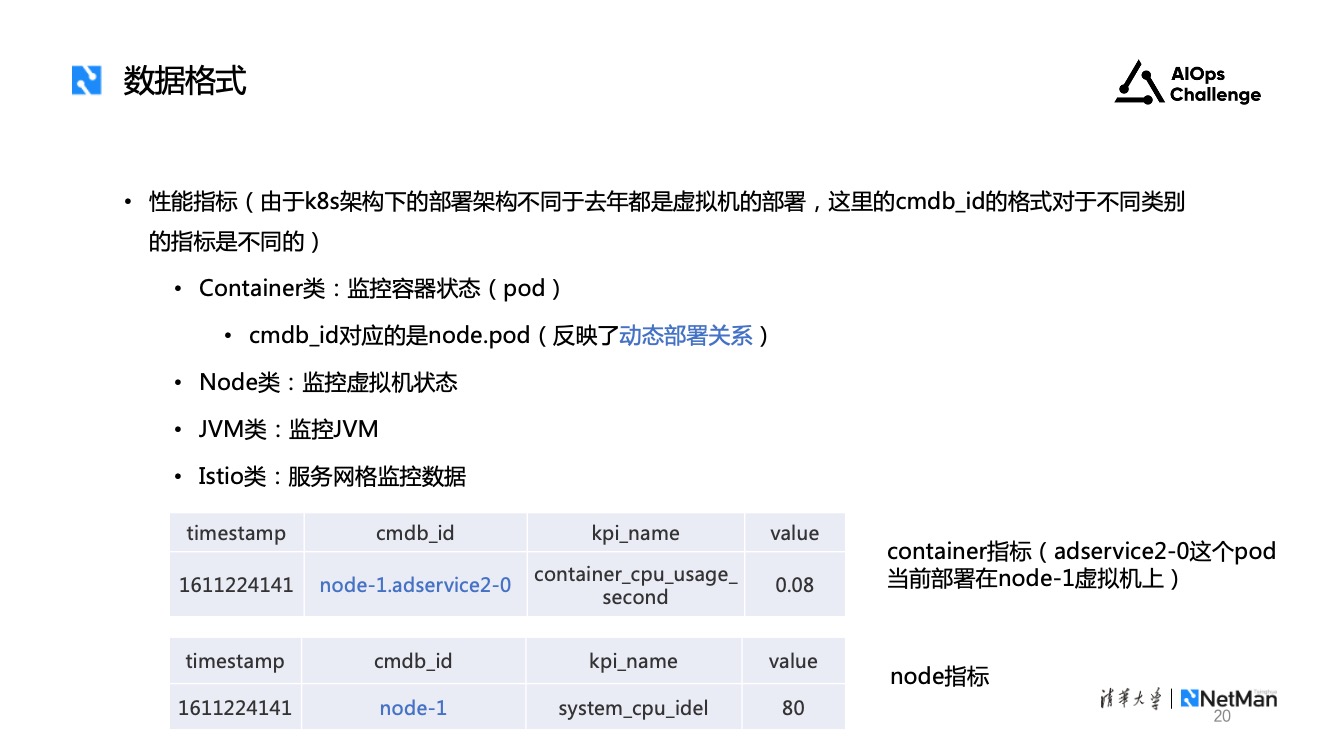
Task: Click the AIOps Challenge logo icon
Action: 1138,83
